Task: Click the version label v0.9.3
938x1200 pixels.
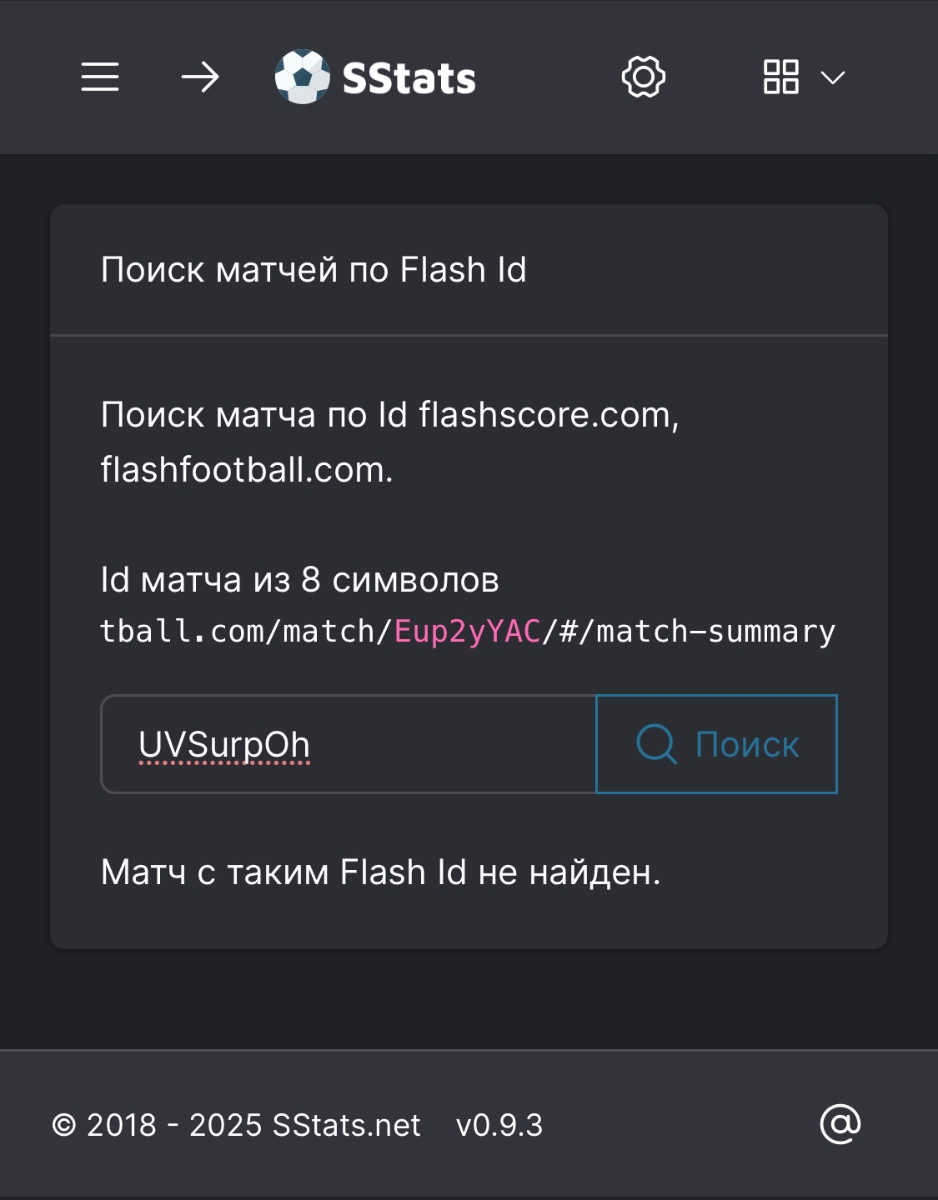Action: coord(499,1125)
